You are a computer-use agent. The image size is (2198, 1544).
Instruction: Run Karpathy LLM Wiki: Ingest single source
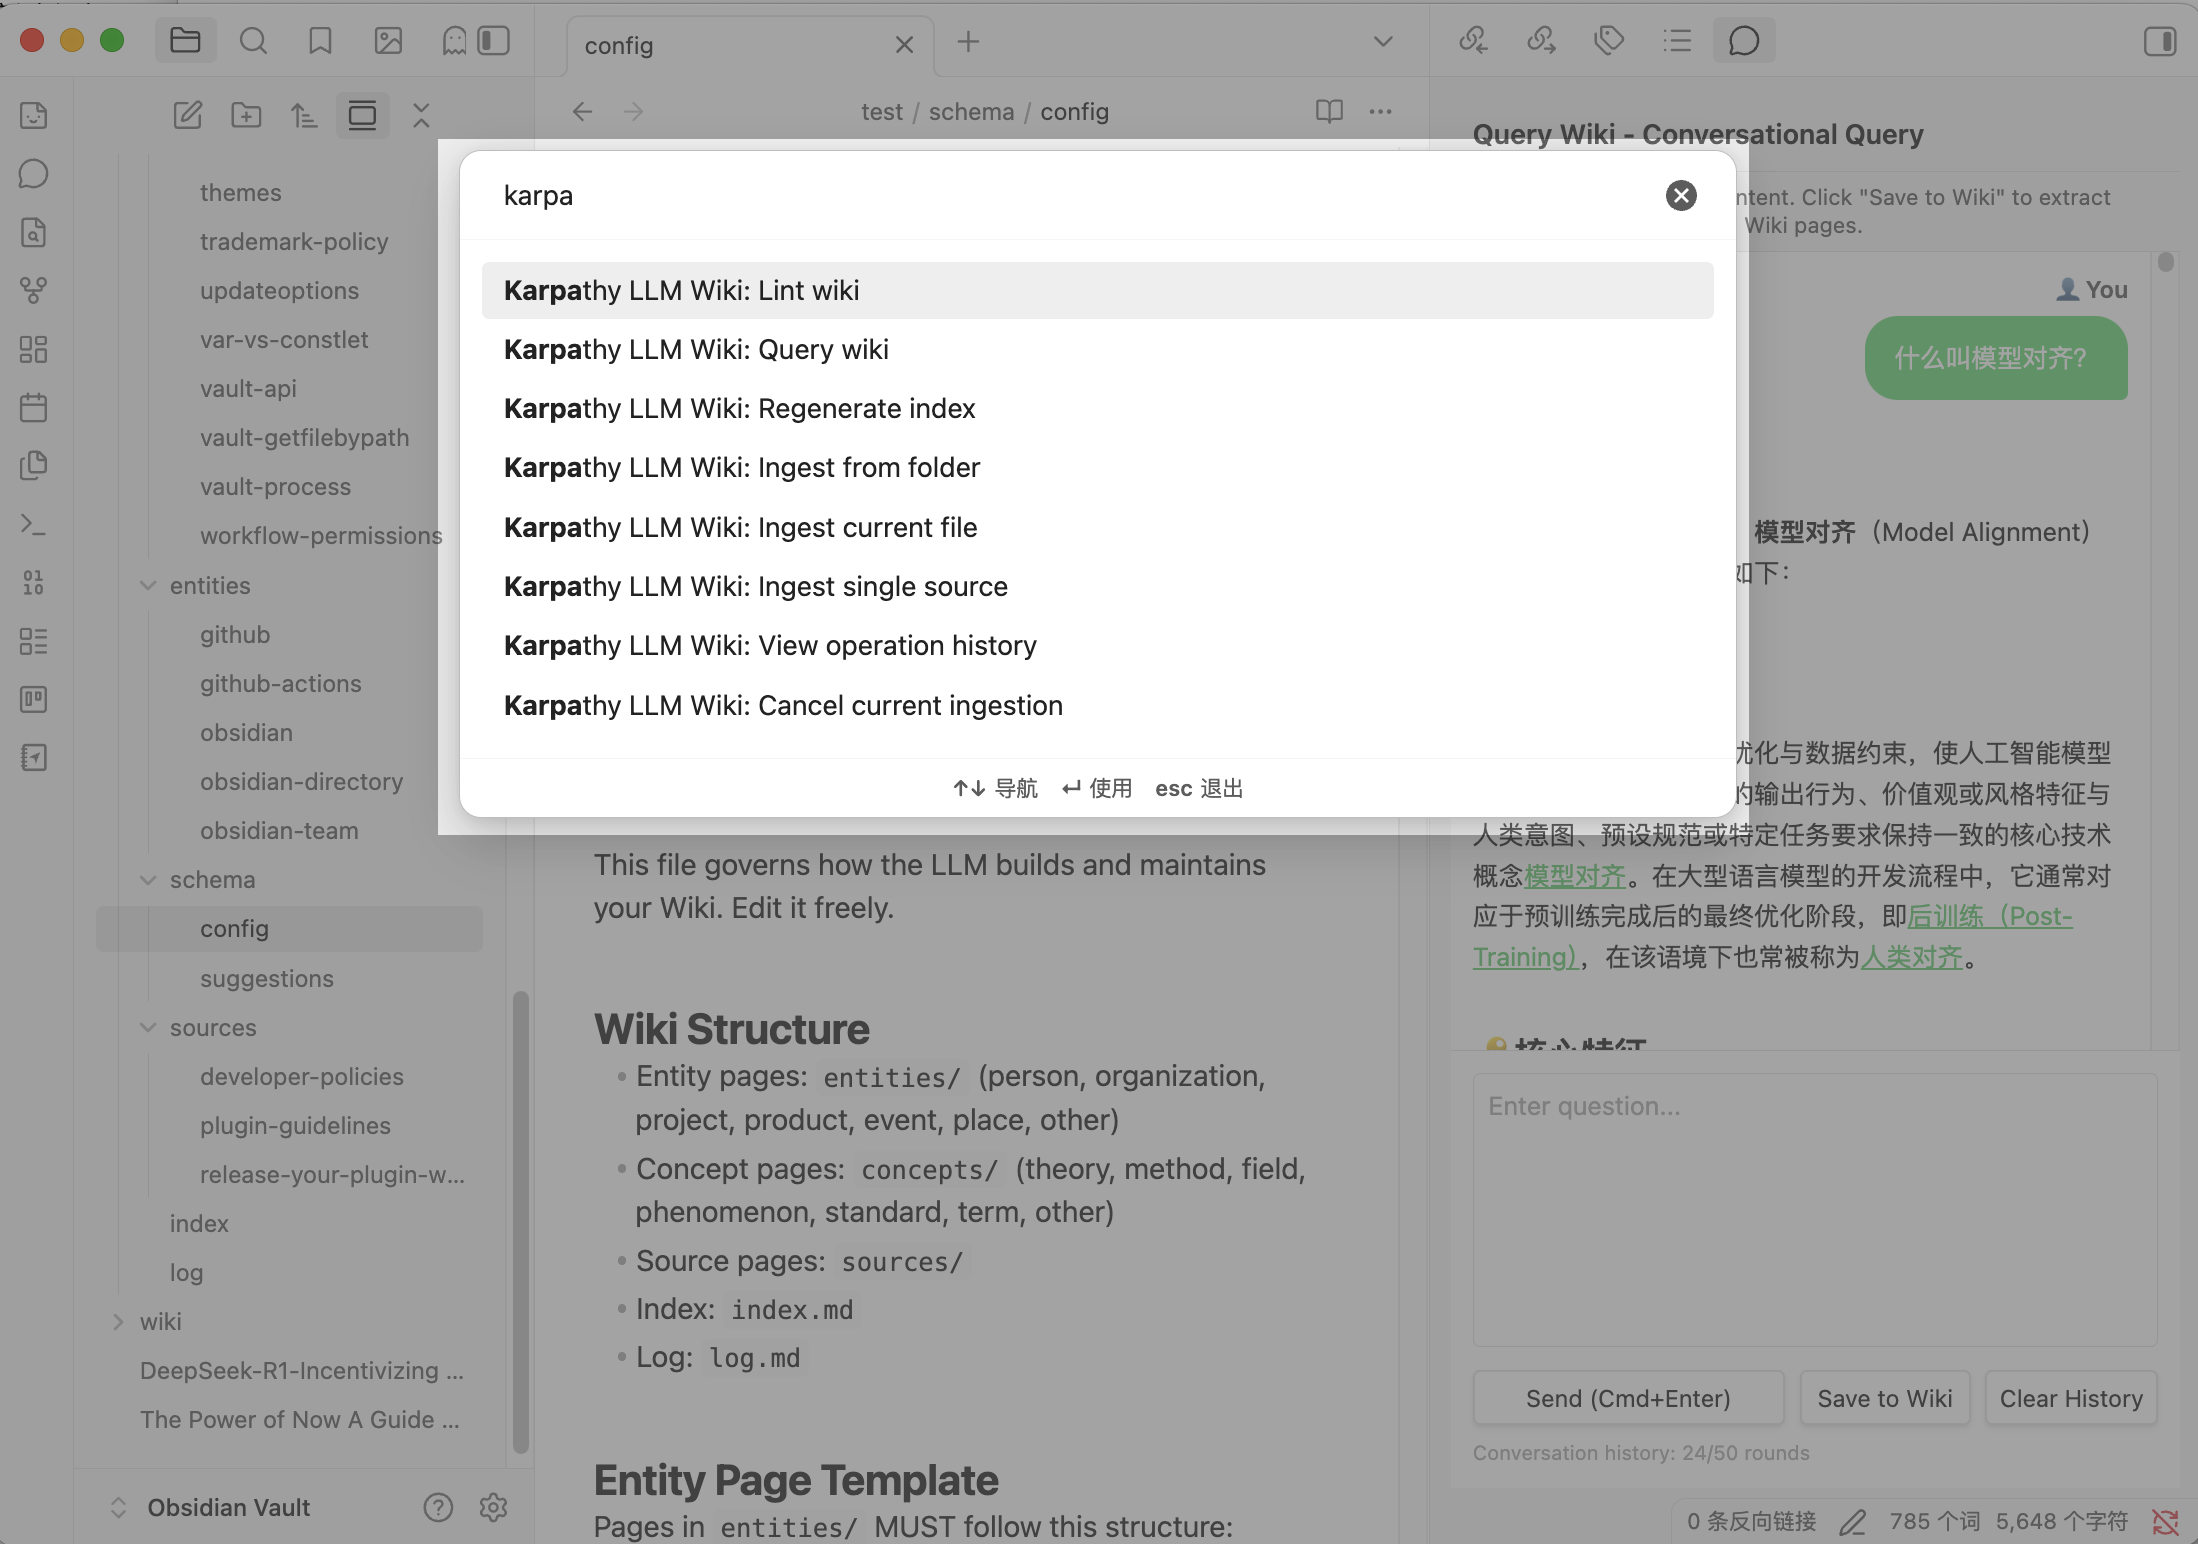tap(1097, 587)
